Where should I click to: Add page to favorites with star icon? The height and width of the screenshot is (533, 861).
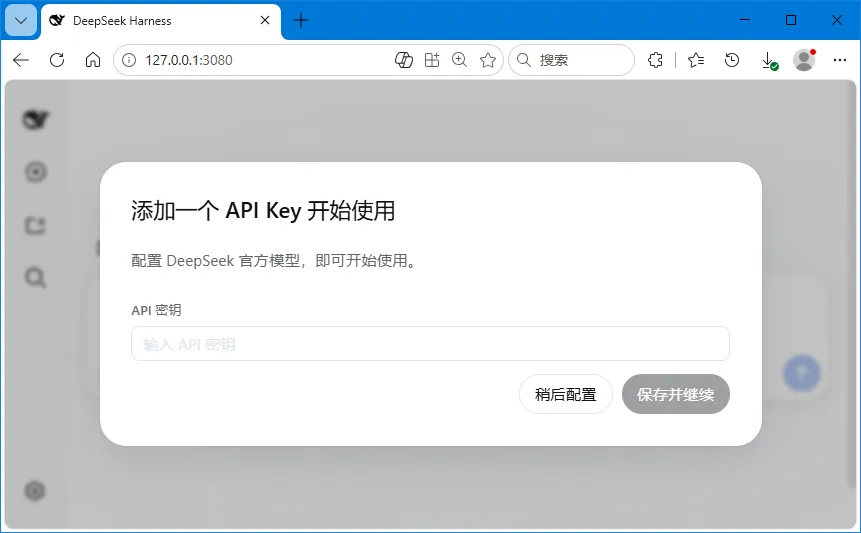point(488,60)
